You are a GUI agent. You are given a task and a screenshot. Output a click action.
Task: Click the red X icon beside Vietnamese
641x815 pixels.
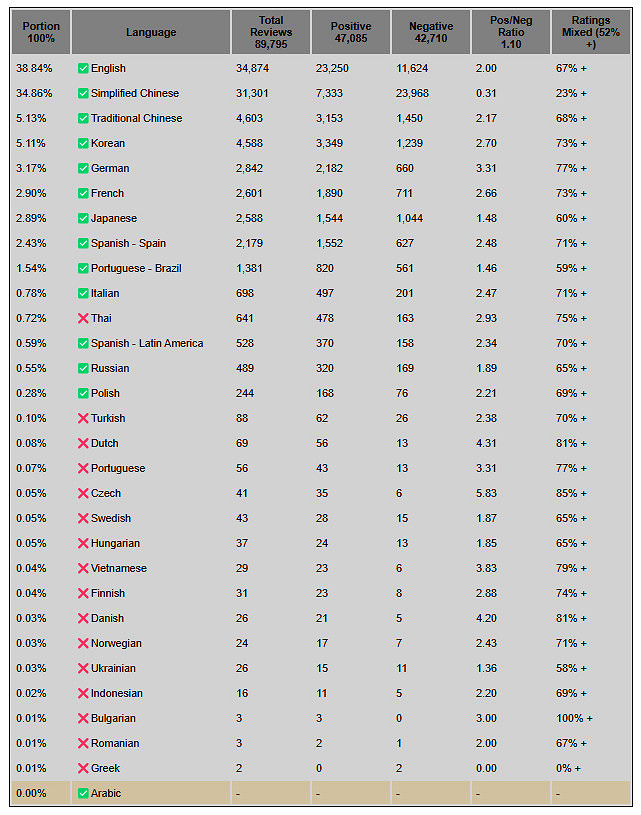click(x=83, y=568)
